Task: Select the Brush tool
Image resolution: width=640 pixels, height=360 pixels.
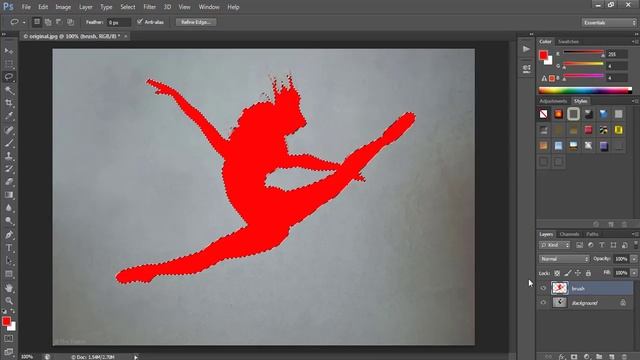Action: (9, 143)
